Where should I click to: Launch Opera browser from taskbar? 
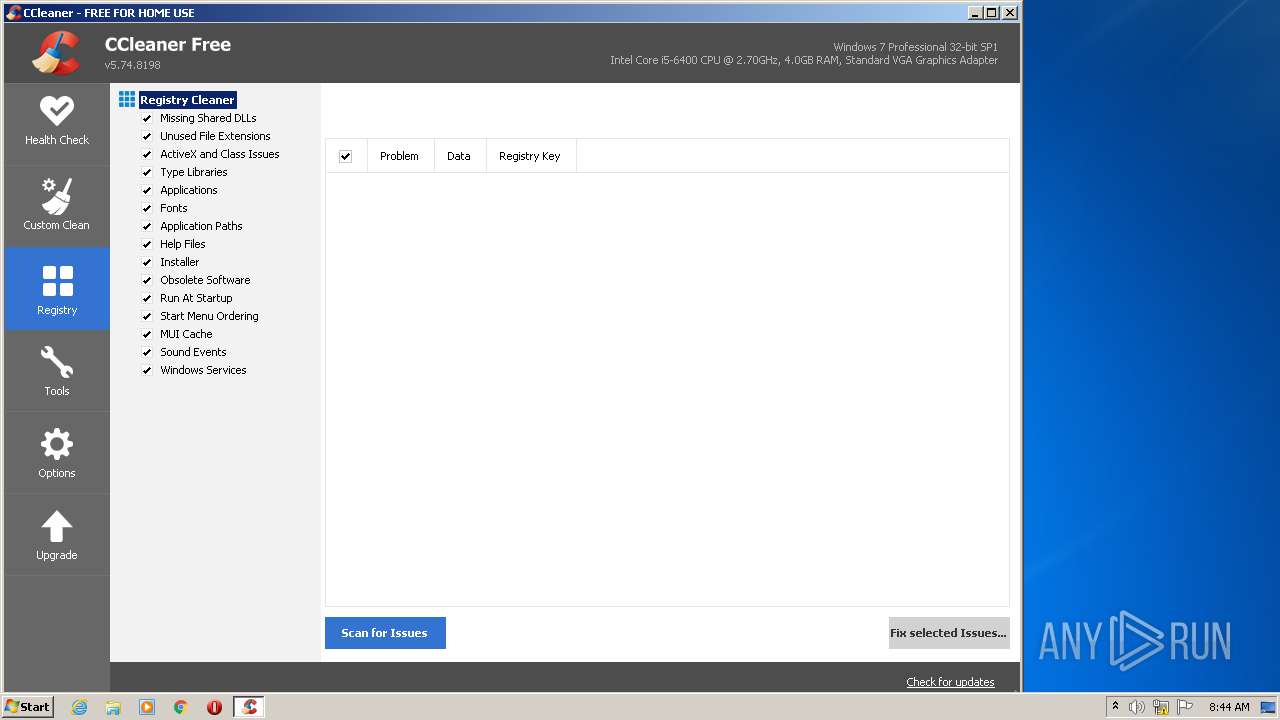pyautogui.click(x=214, y=707)
